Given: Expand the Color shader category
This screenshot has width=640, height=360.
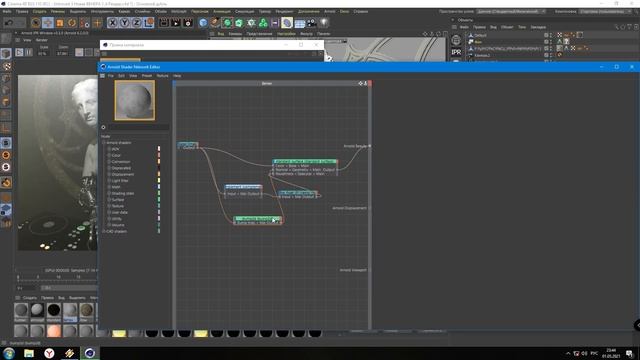Looking at the screenshot, I should point(109,156).
